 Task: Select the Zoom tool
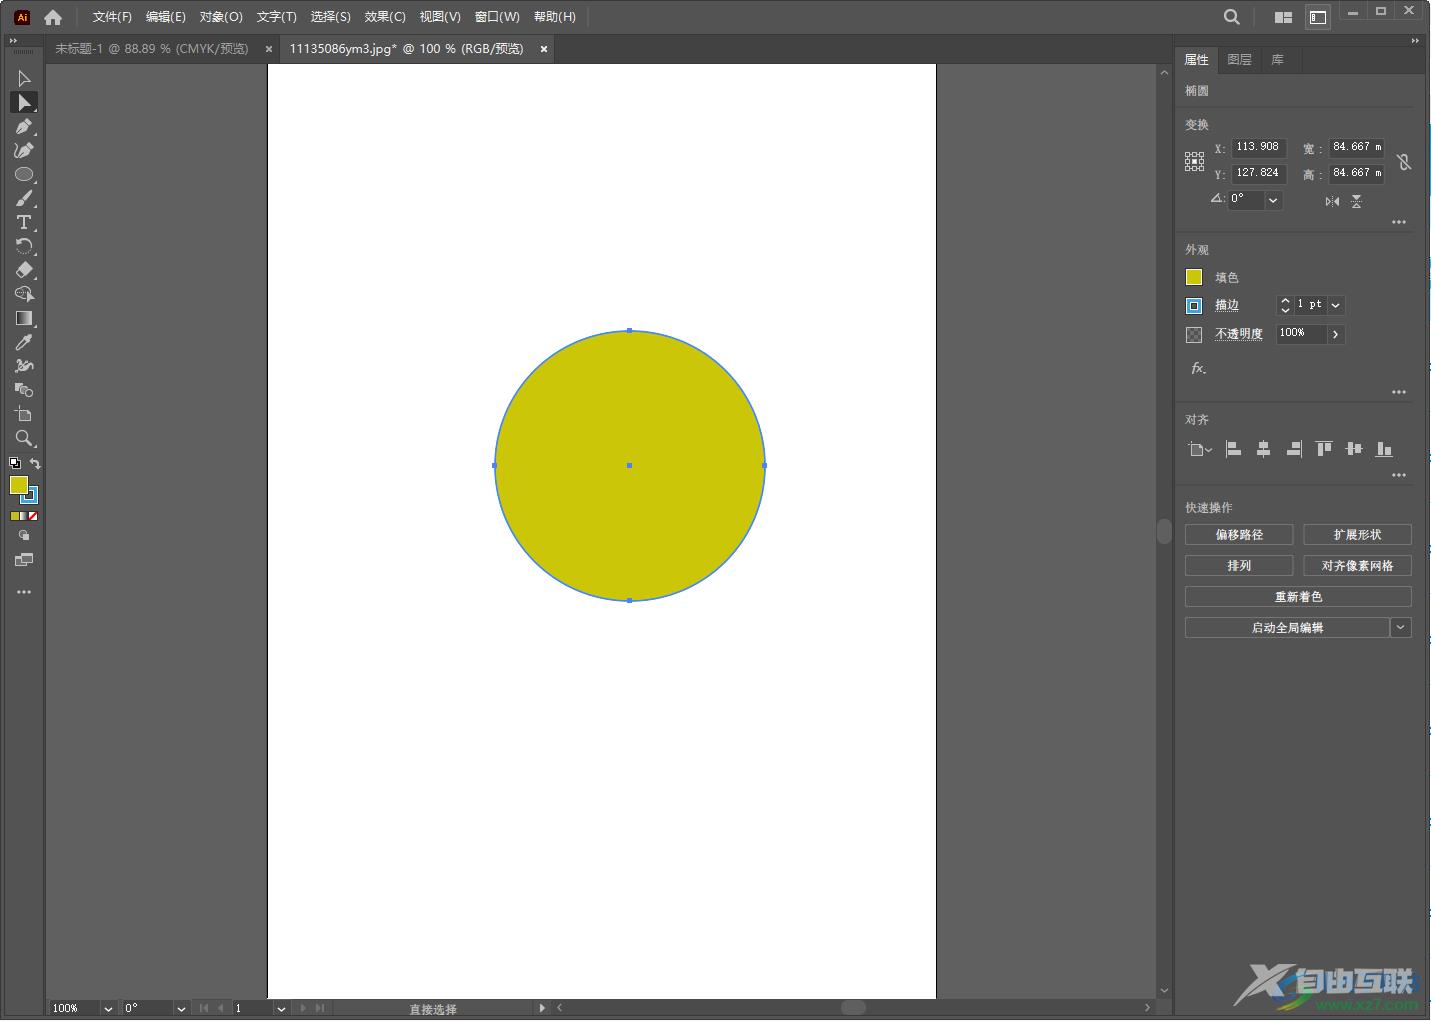(24, 438)
